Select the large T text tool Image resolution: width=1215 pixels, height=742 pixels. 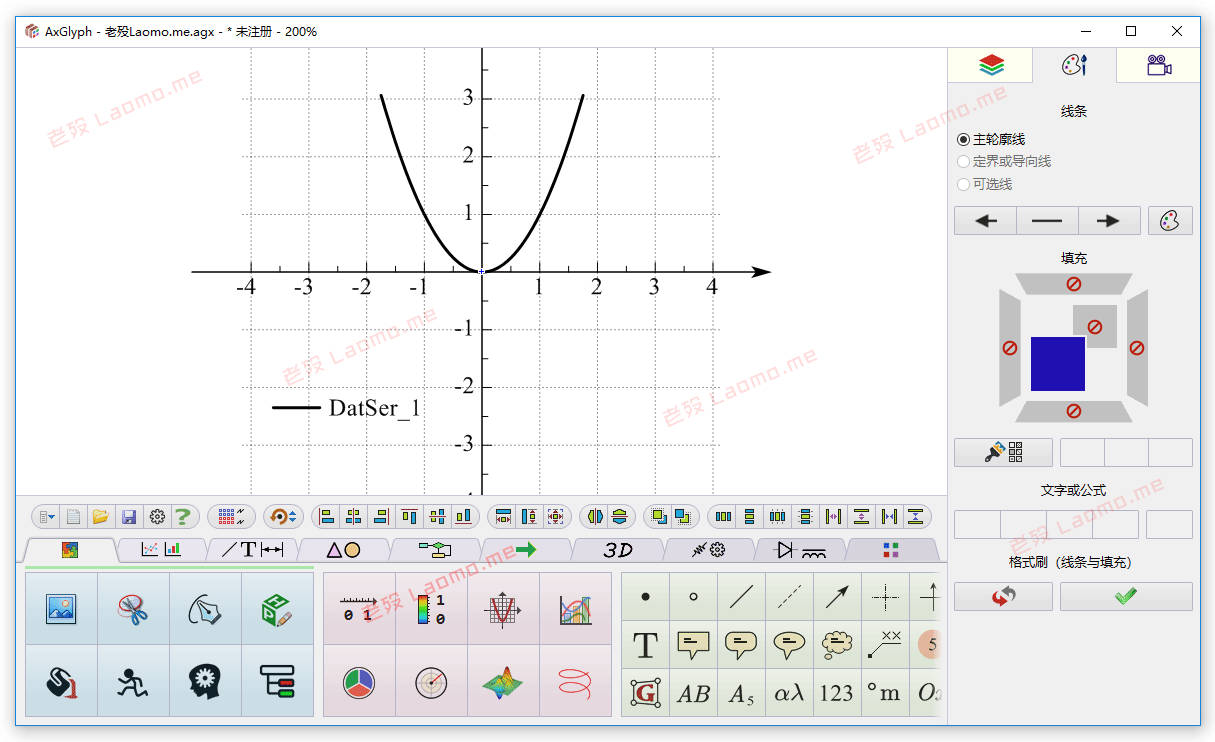coord(645,645)
